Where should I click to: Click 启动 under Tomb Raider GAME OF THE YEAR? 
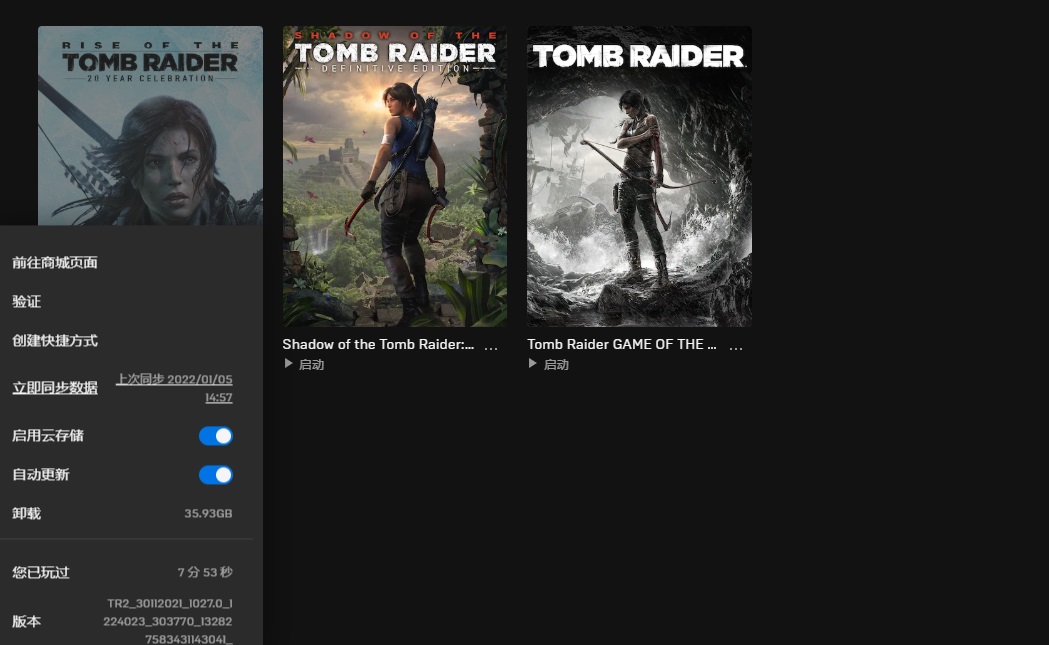point(556,365)
